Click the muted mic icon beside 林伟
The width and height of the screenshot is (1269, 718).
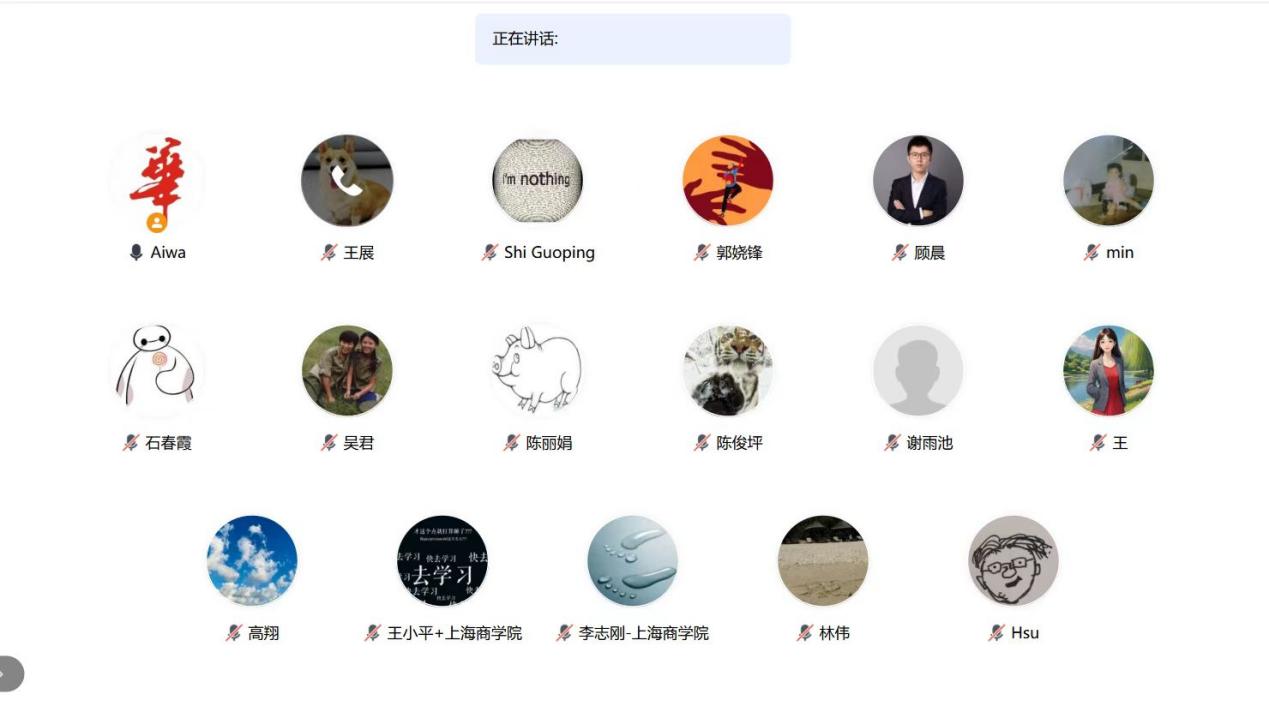tap(805, 633)
